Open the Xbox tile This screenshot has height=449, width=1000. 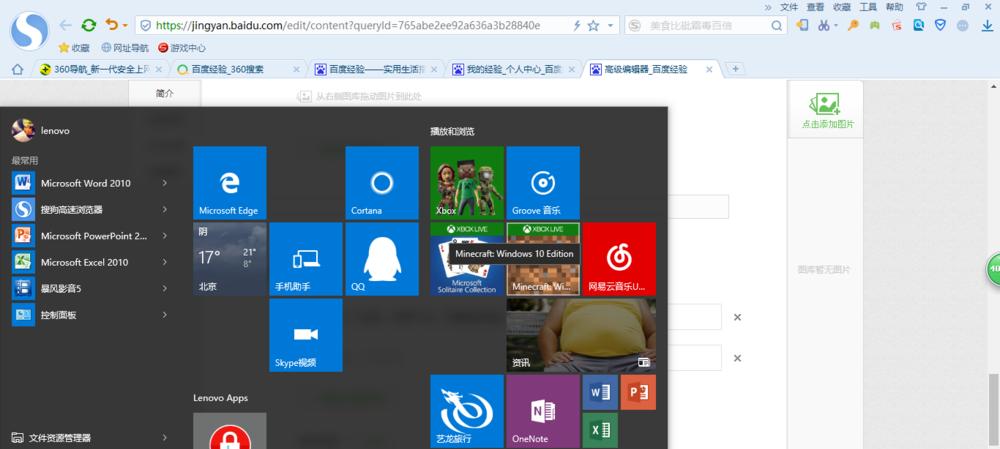point(467,183)
